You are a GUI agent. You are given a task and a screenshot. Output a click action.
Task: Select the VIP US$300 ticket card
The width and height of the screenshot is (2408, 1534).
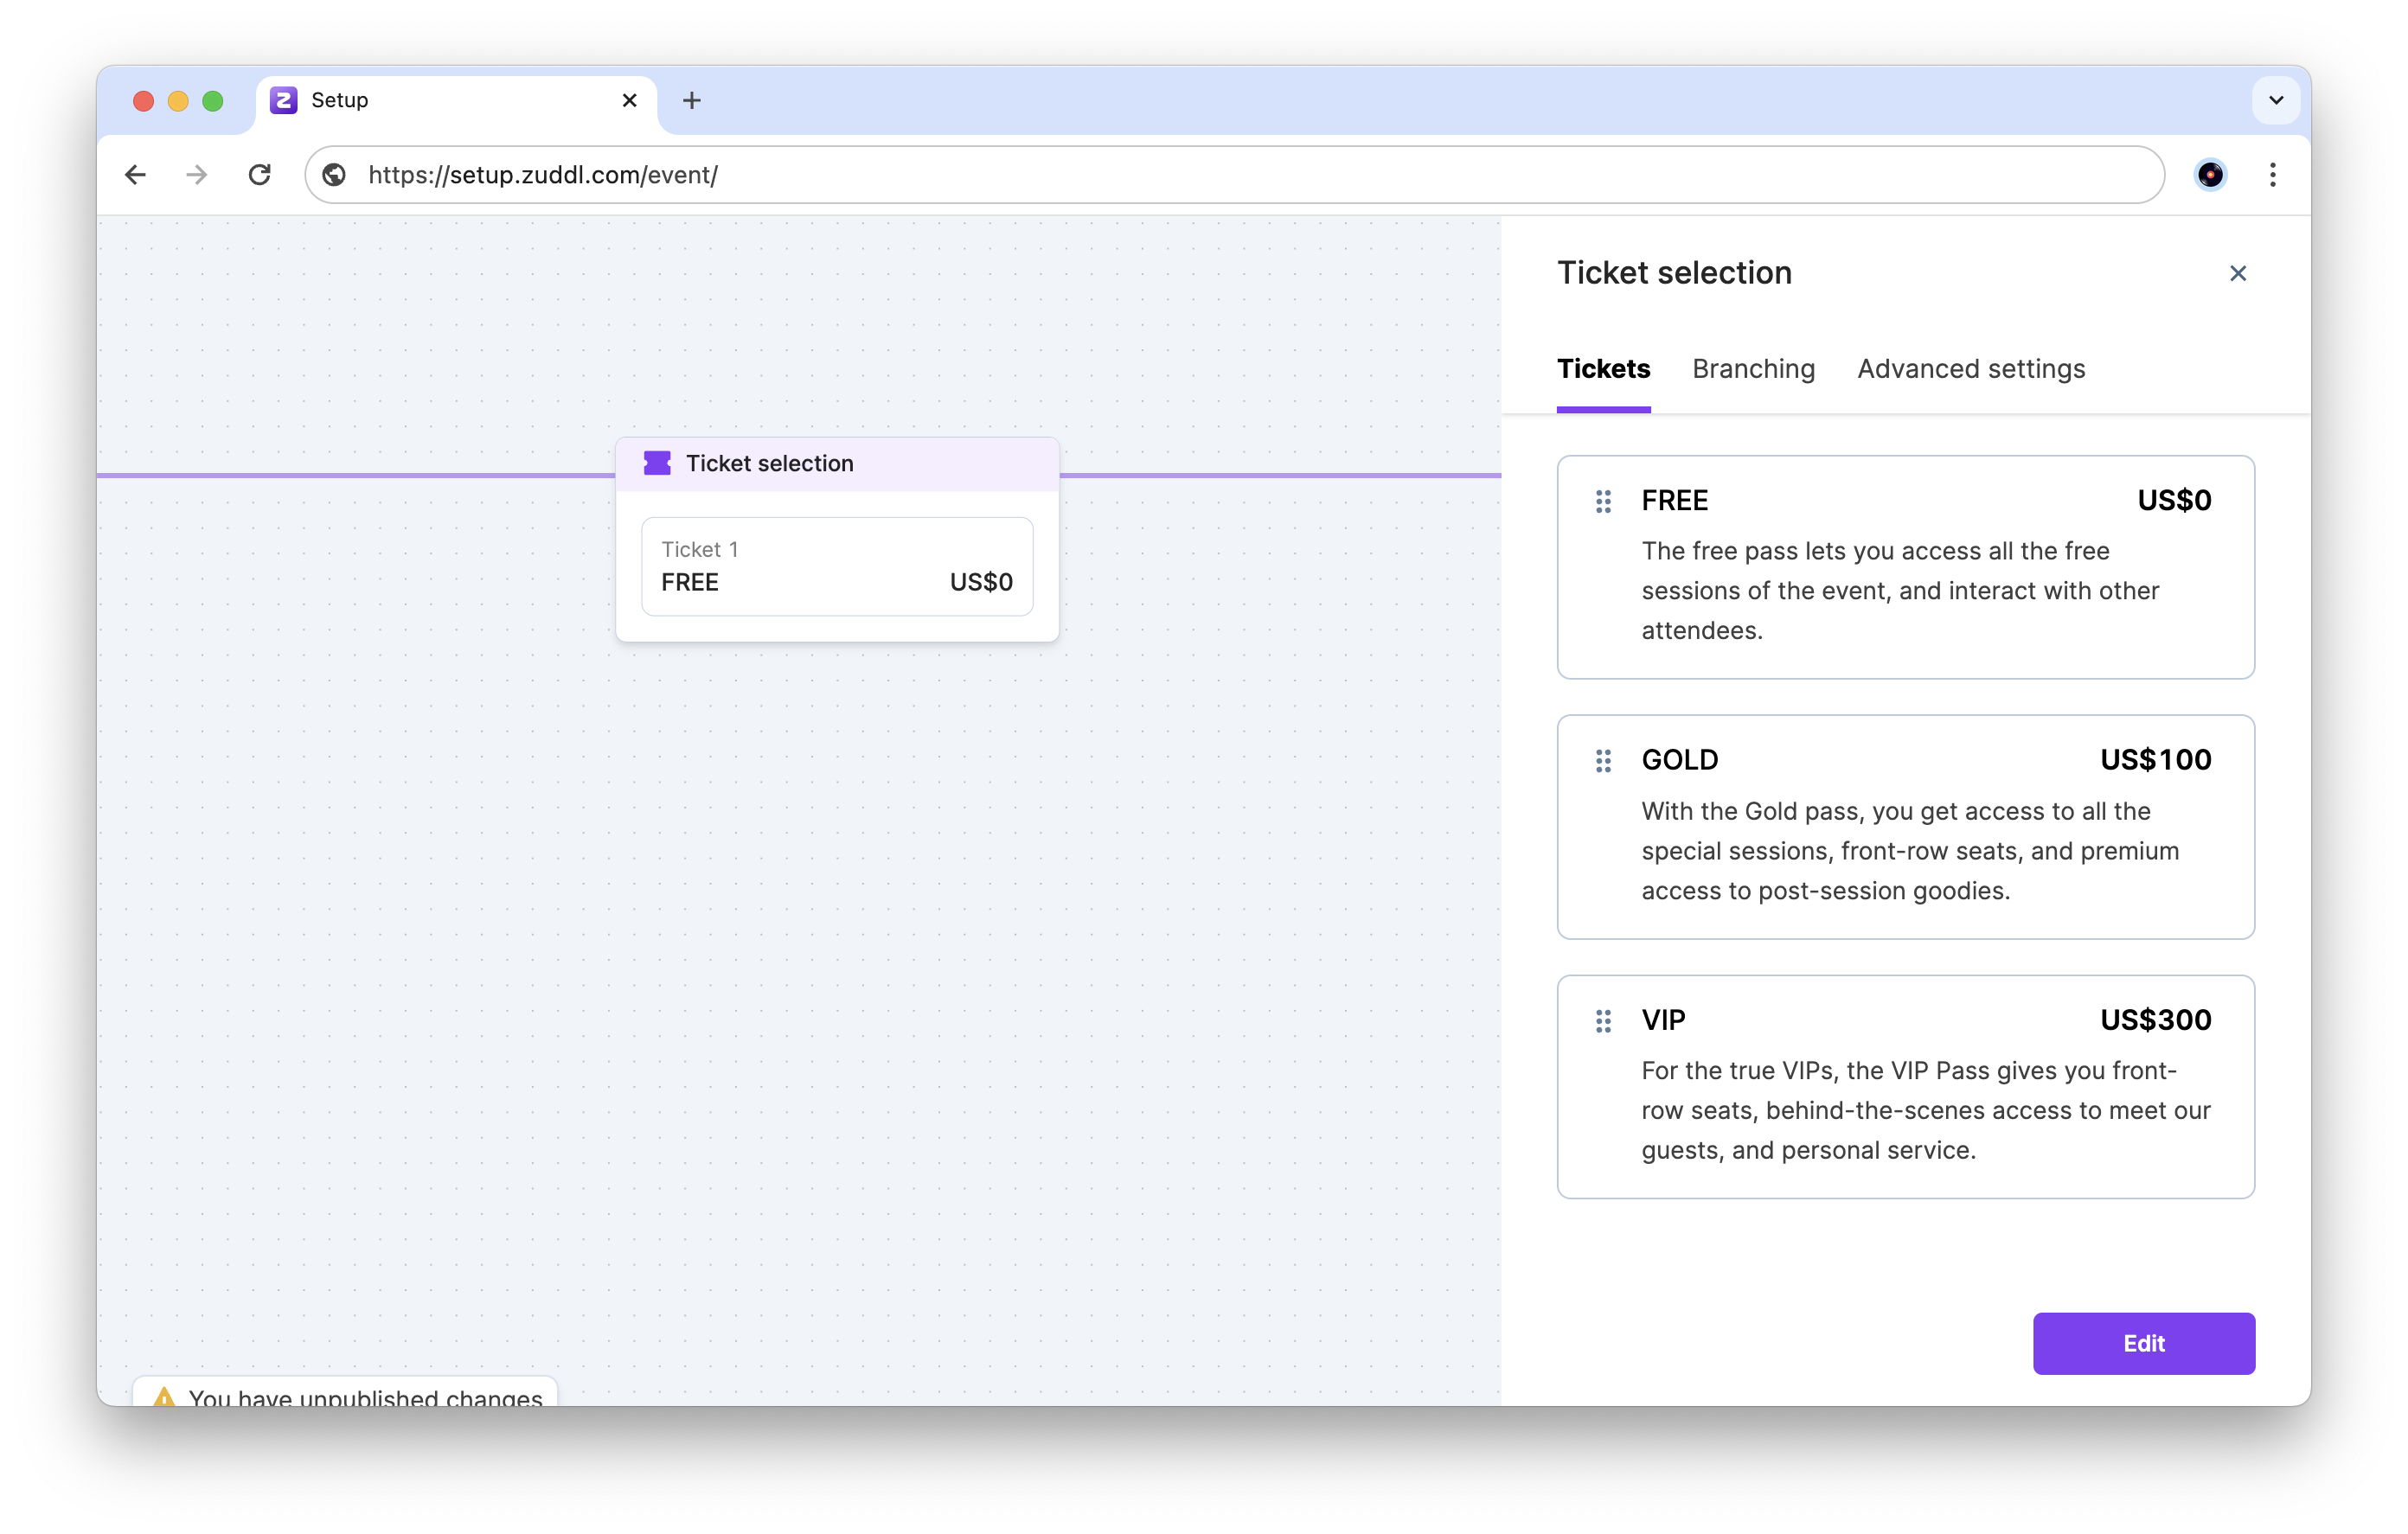click(1905, 1086)
